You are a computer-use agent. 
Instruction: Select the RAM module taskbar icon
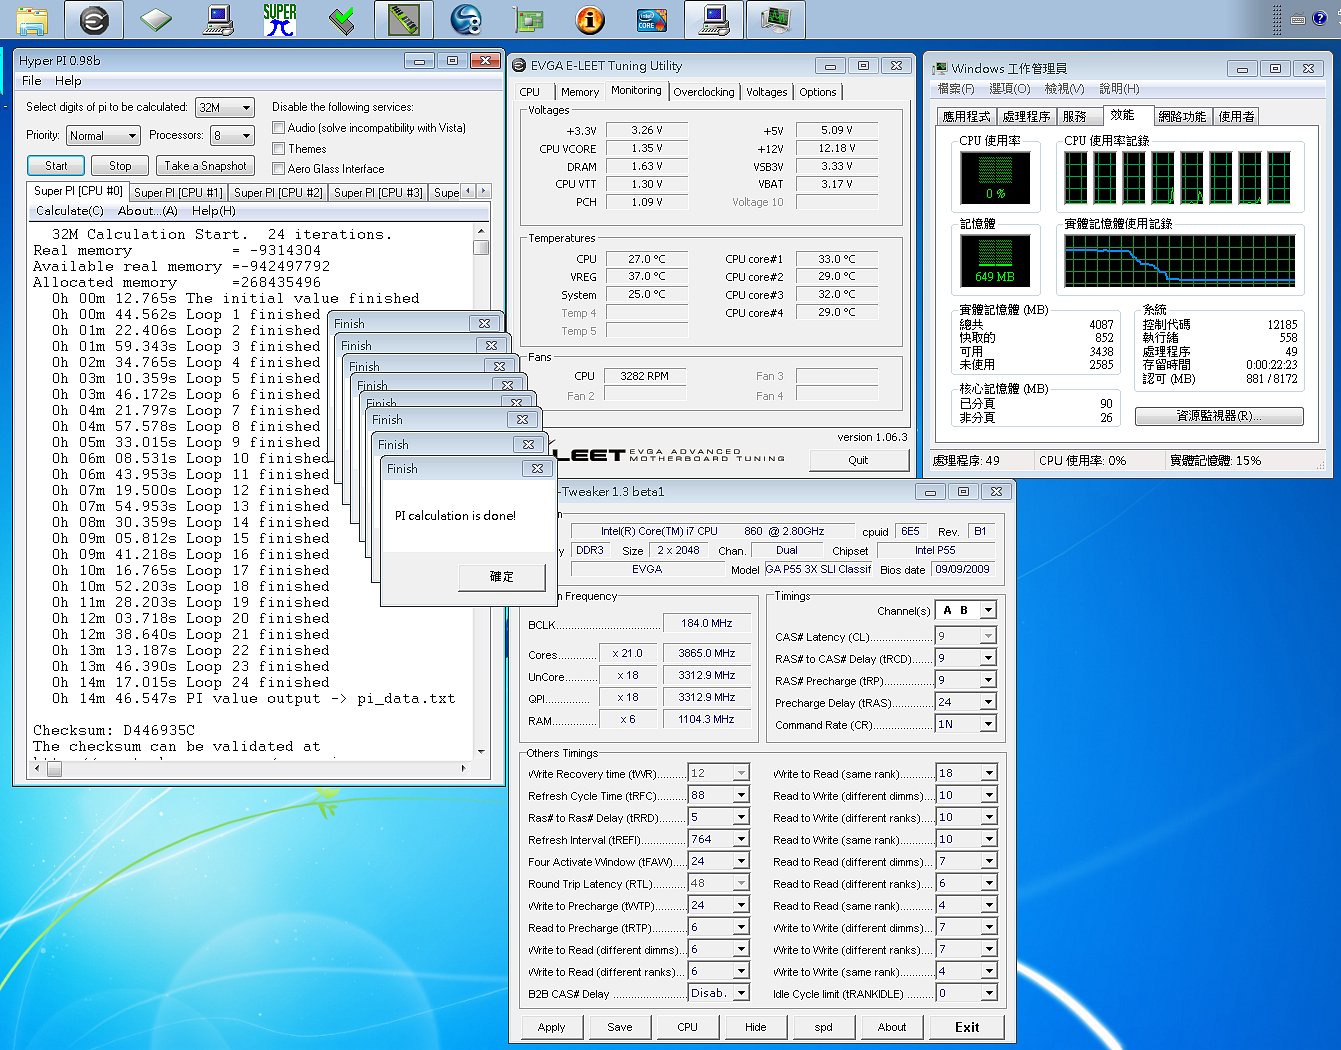[x=404, y=19]
